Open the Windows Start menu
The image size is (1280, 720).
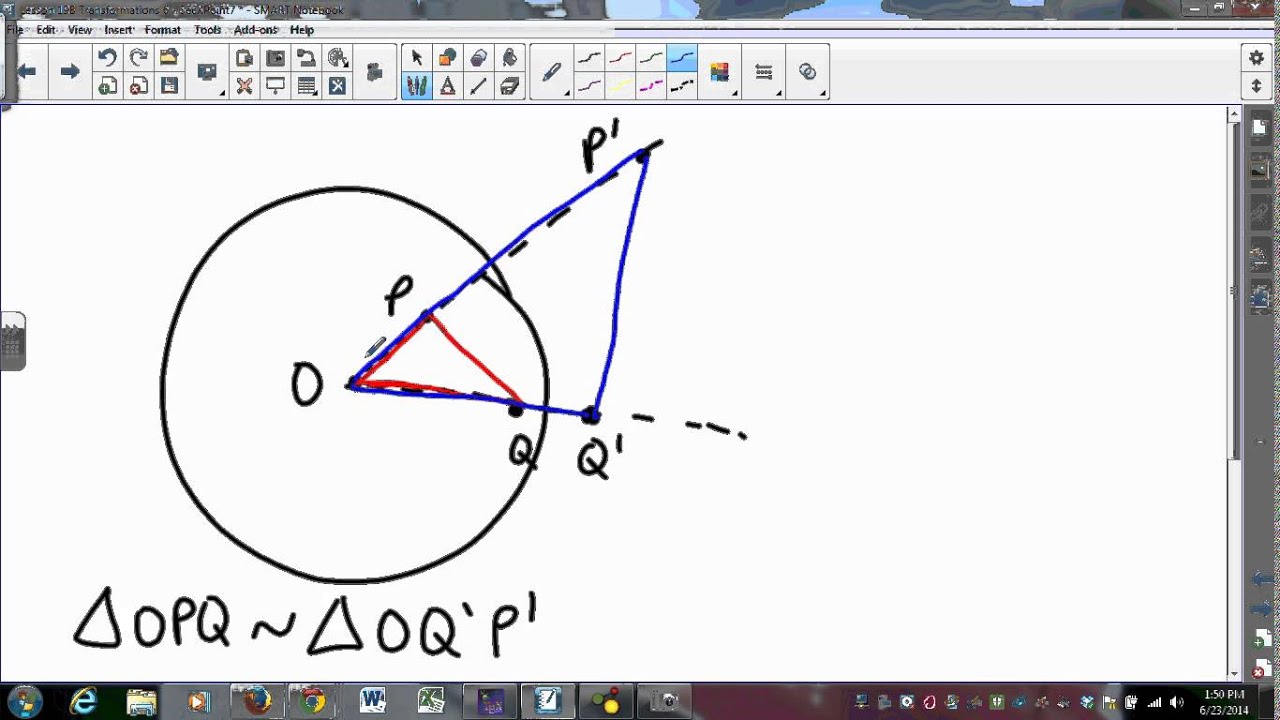(24, 701)
